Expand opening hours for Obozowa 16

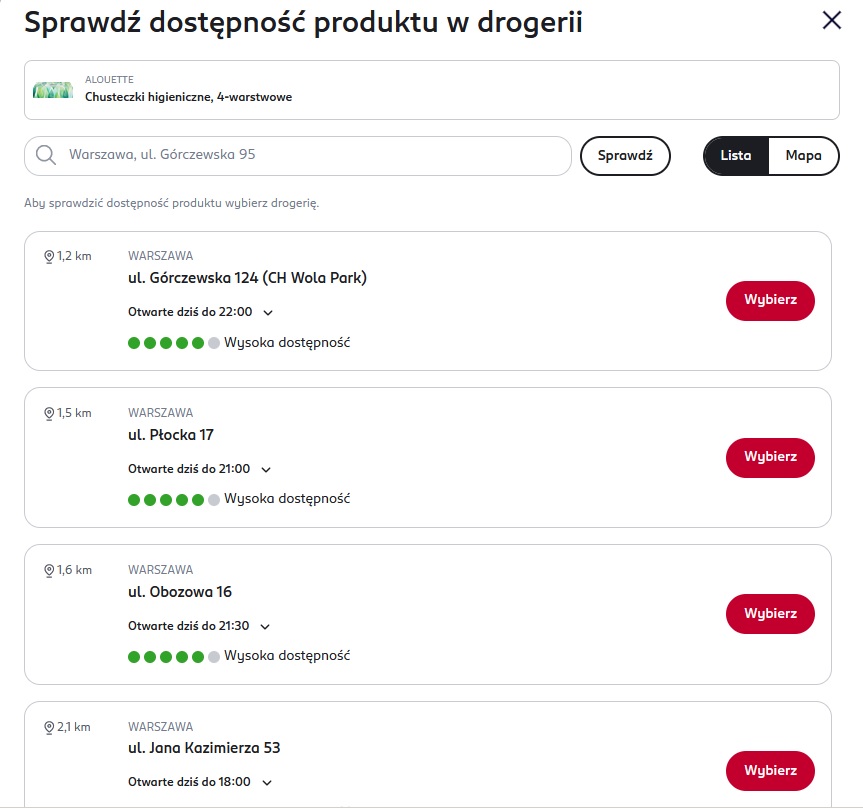click(x=265, y=627)
